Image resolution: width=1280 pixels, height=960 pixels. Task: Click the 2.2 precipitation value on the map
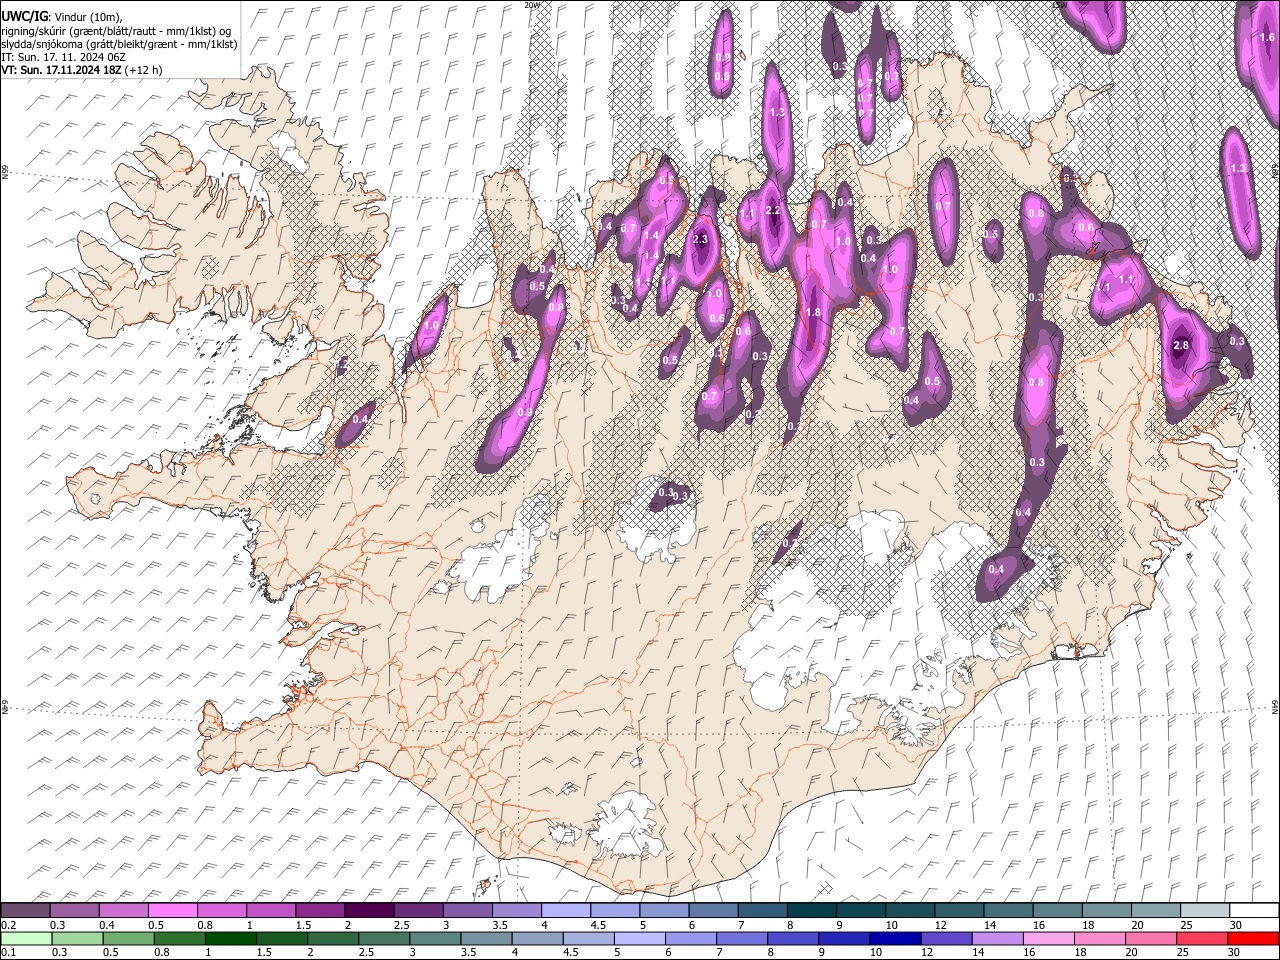[x=773, y=211]
